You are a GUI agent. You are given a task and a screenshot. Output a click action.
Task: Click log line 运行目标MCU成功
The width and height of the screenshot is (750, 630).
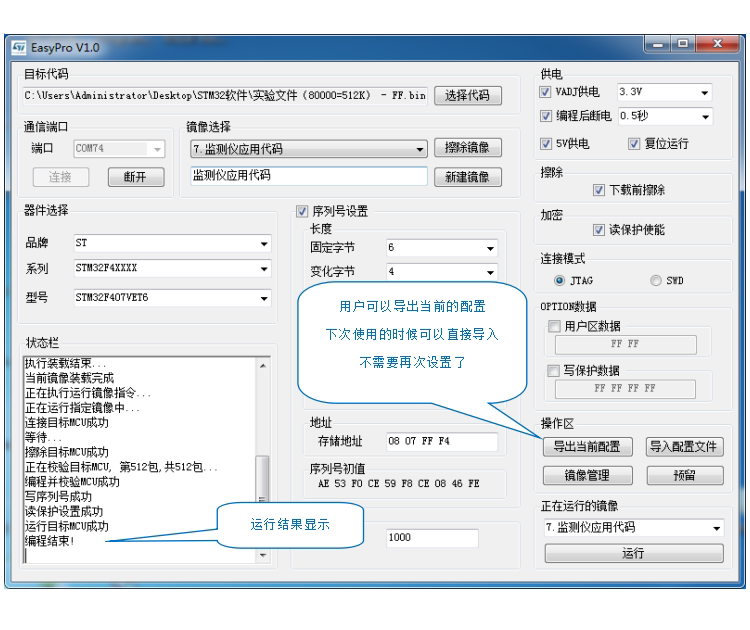66,526
